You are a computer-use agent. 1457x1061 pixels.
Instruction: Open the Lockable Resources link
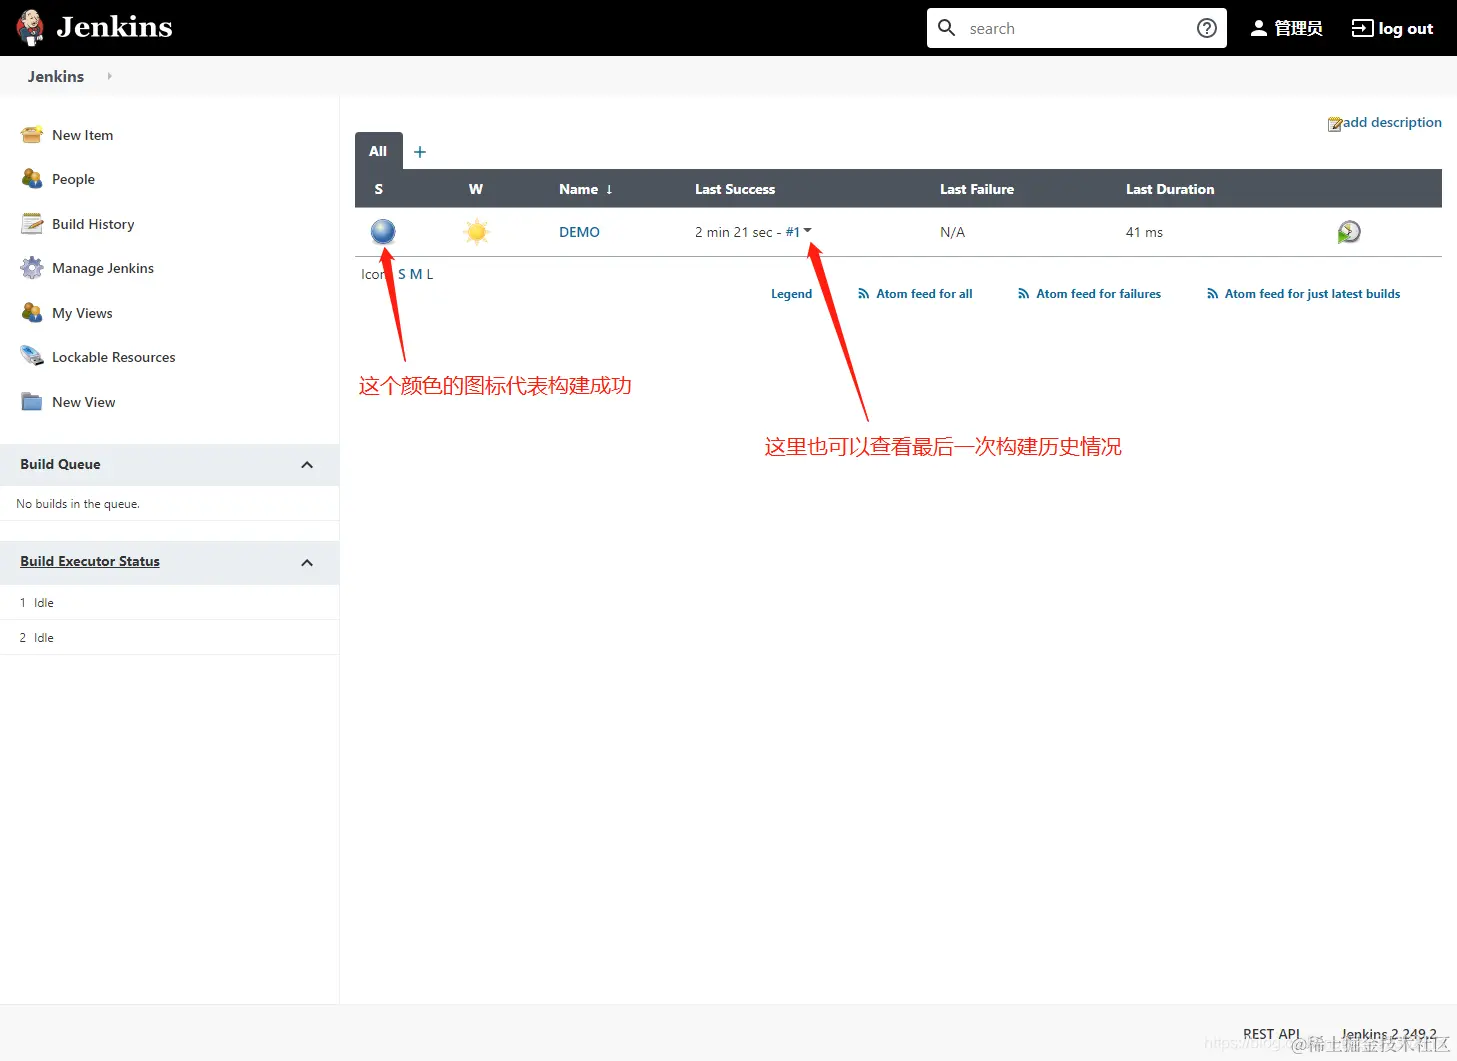tap(113, 357)
